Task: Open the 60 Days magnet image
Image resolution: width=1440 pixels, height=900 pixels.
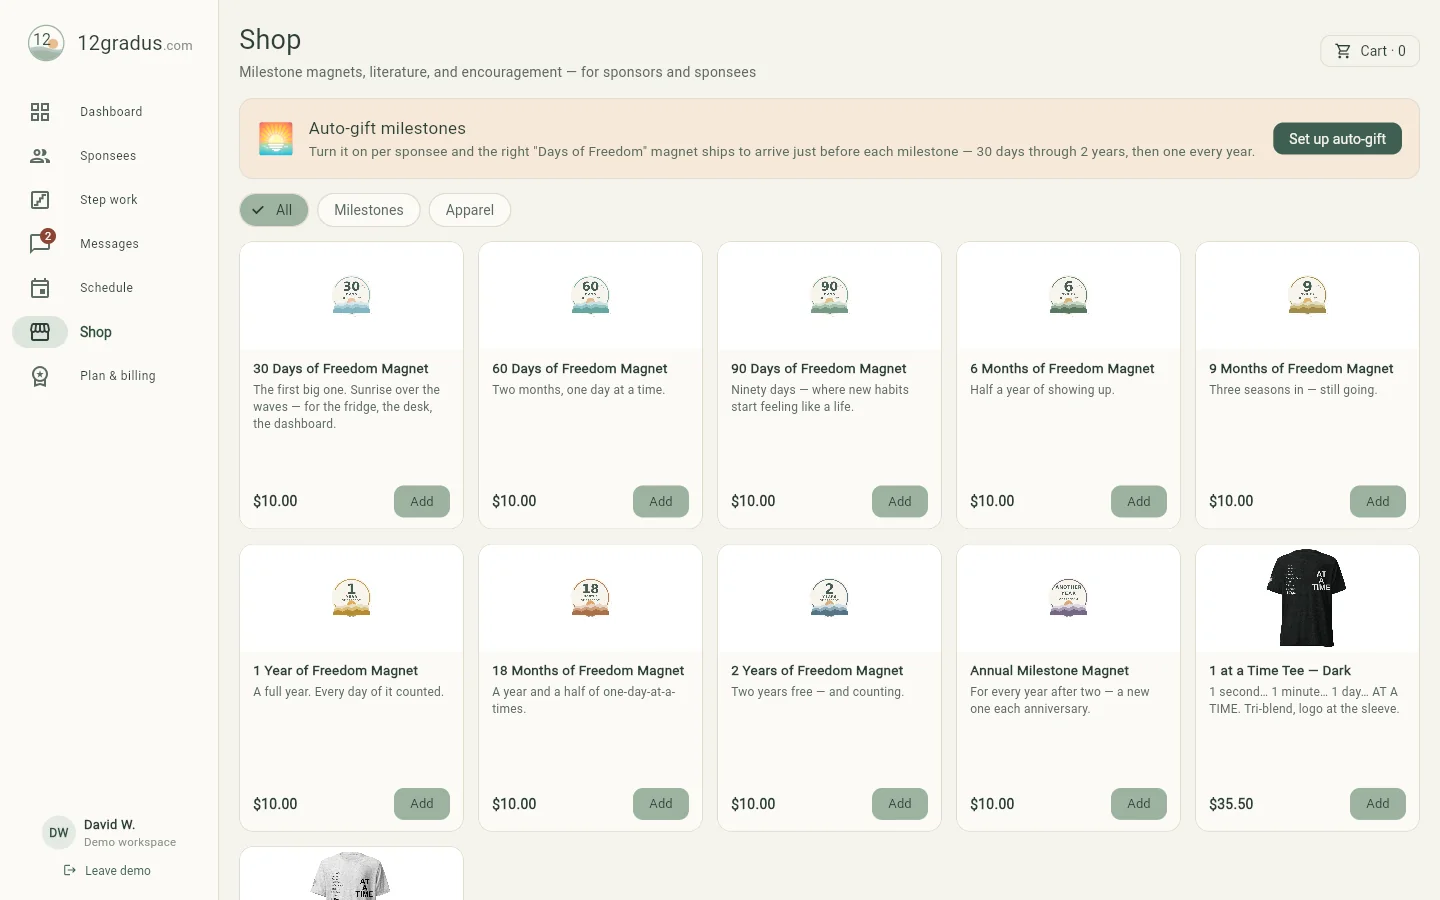Action: tap(590, 296)
